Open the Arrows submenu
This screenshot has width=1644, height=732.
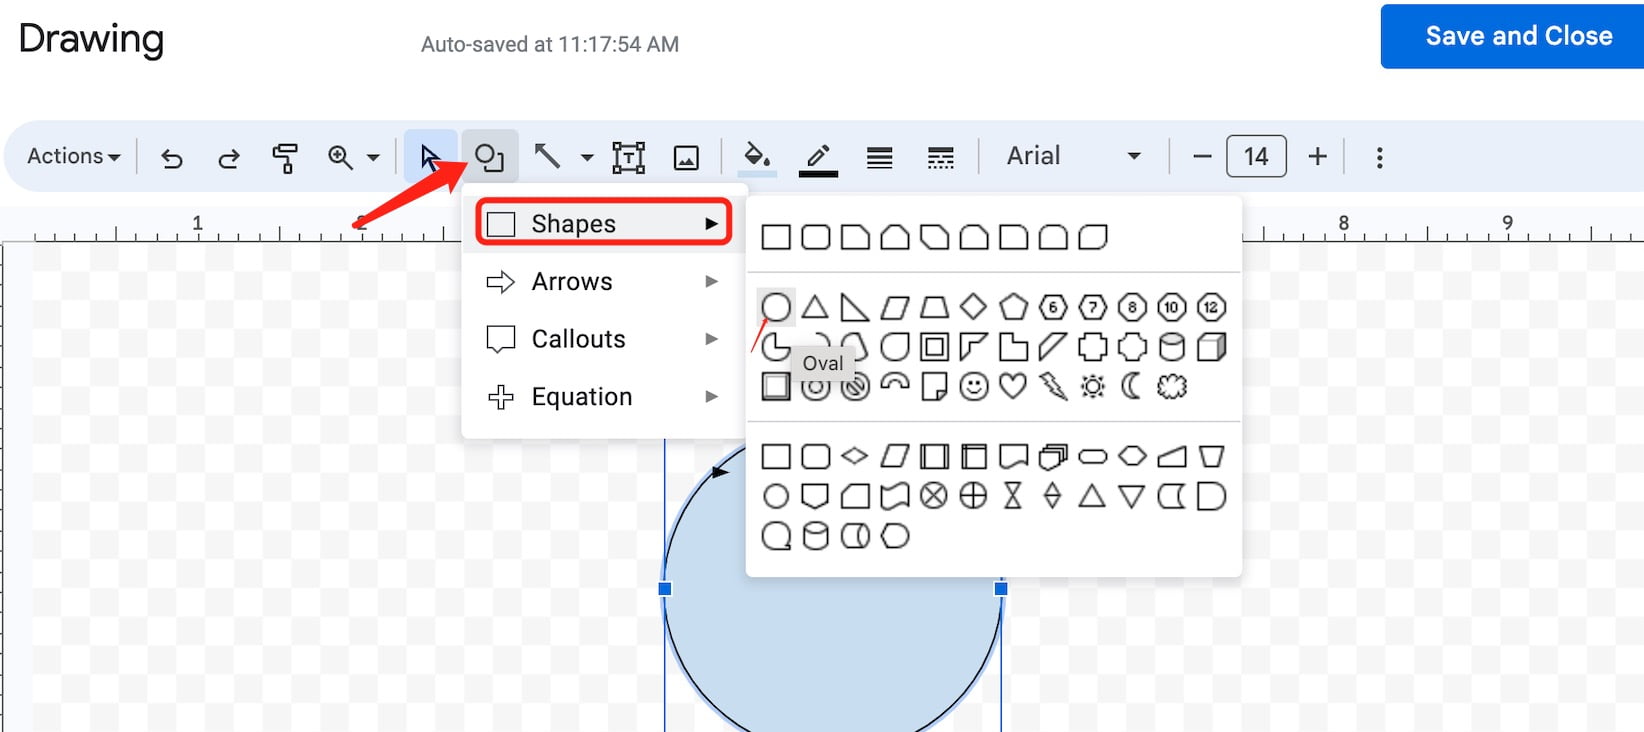pyautogui.click(x=603, y=281)
